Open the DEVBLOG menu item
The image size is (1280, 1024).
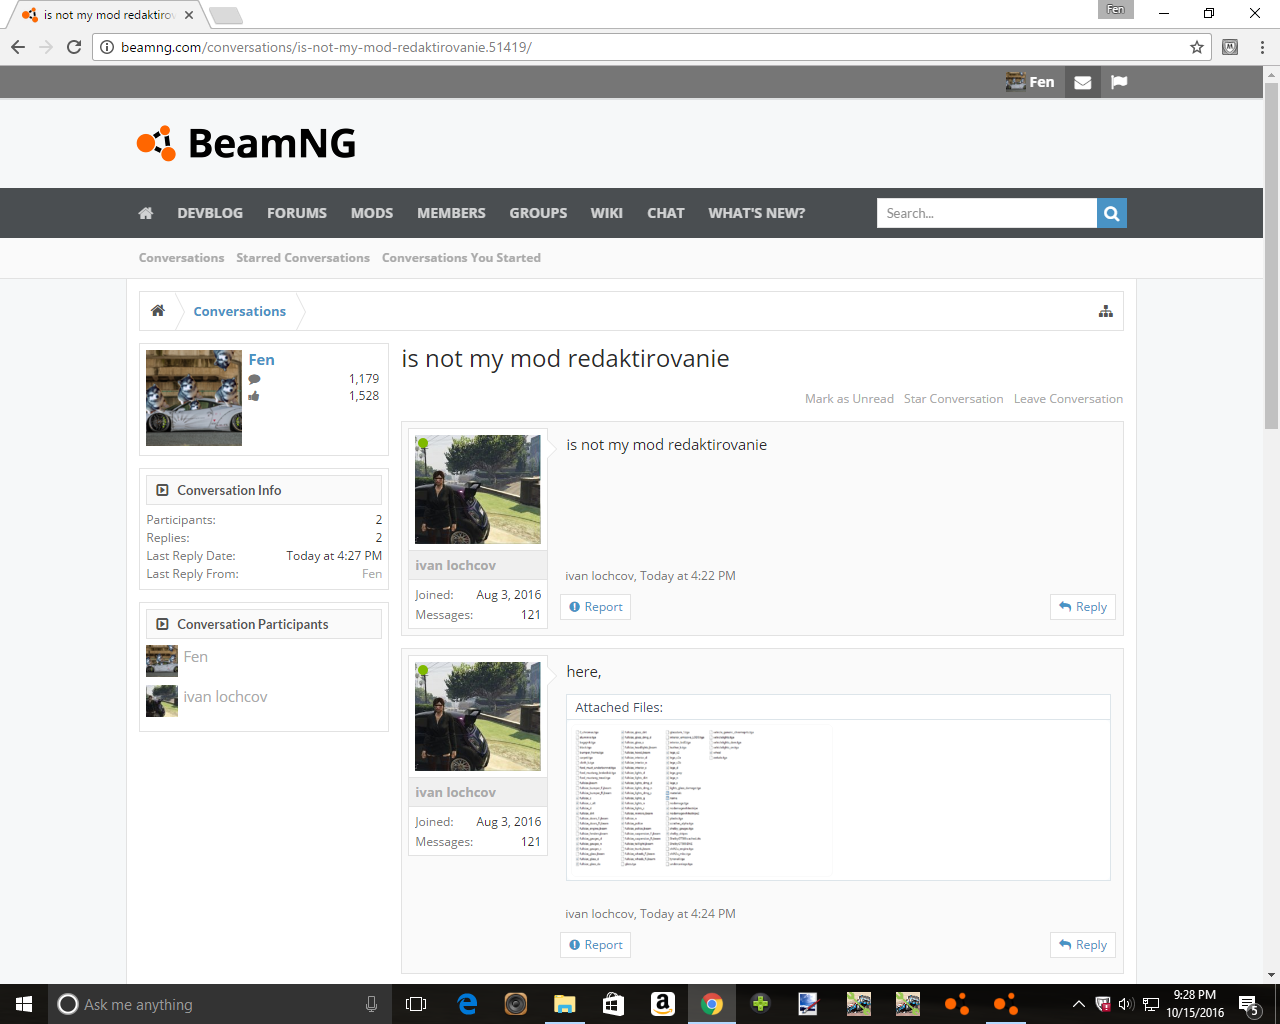coord(210,213)
